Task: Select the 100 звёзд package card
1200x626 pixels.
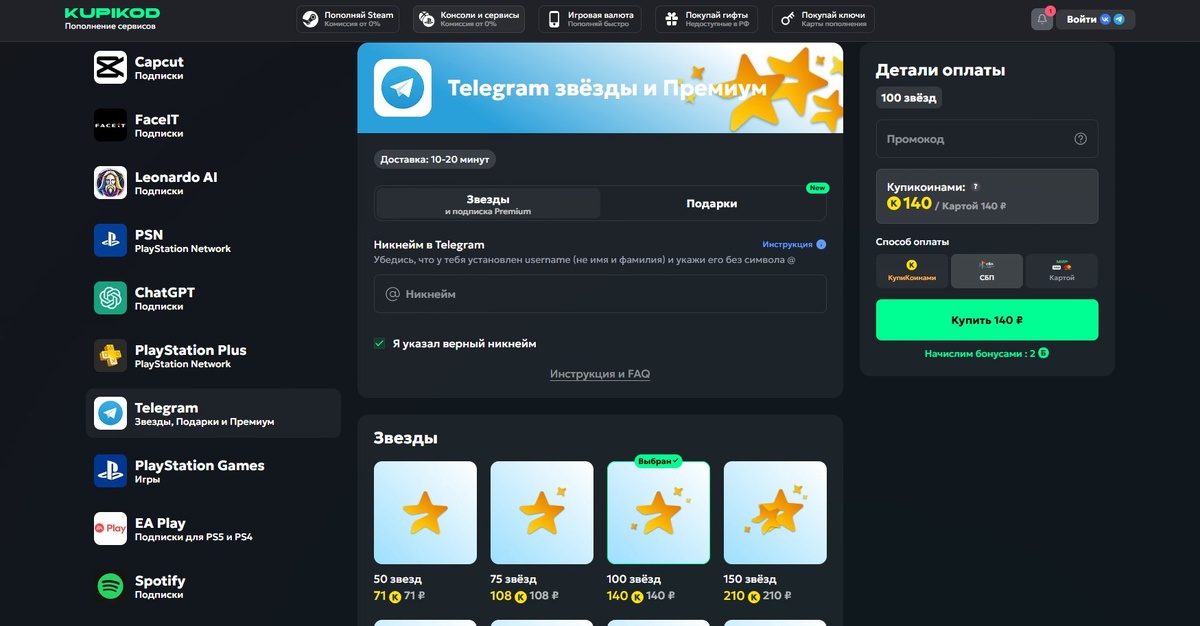Action: (658, 533)
